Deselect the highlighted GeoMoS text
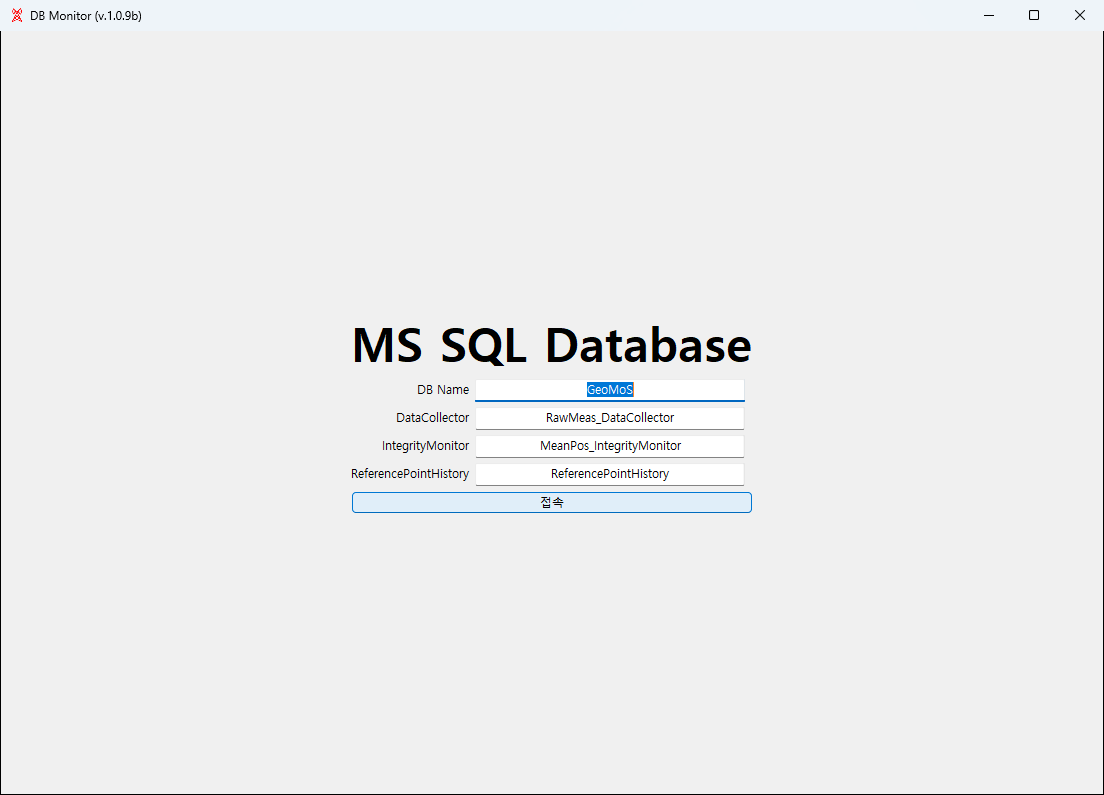 610,389
